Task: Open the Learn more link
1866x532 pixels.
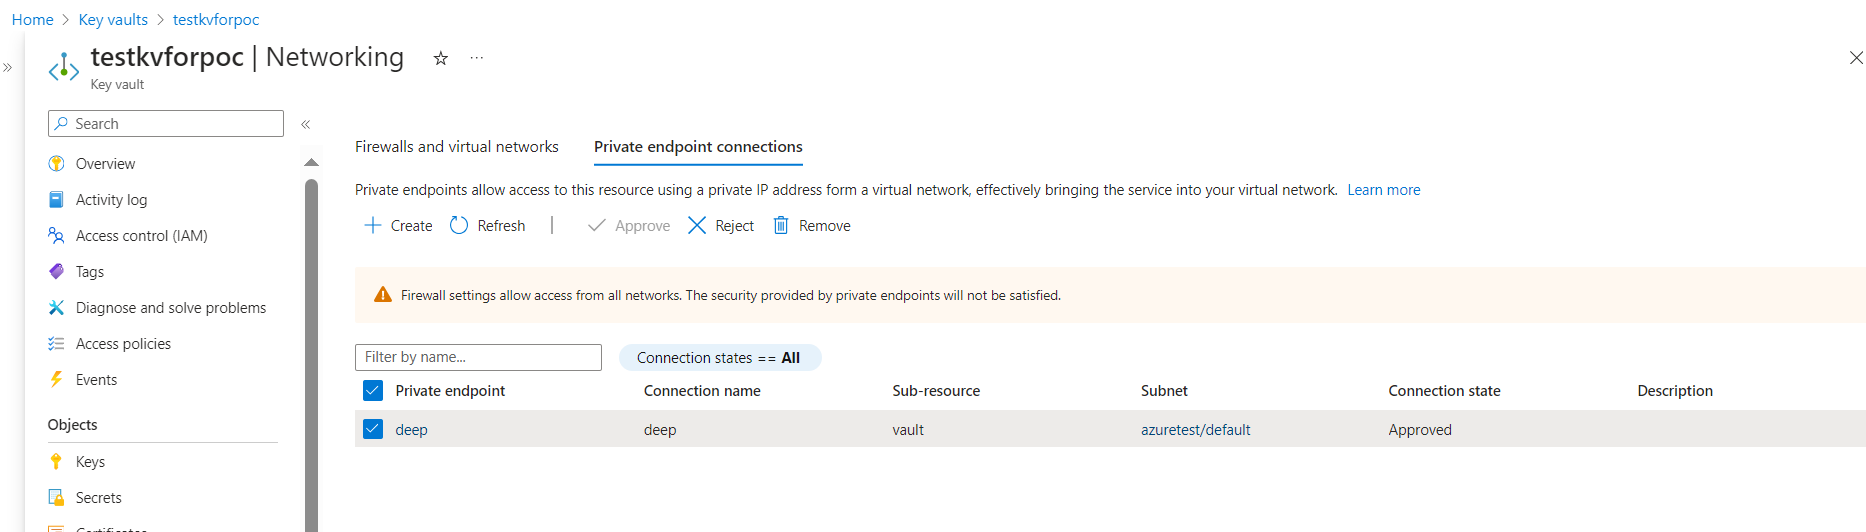Action: pyautogui.click(x=1384, y=190)
